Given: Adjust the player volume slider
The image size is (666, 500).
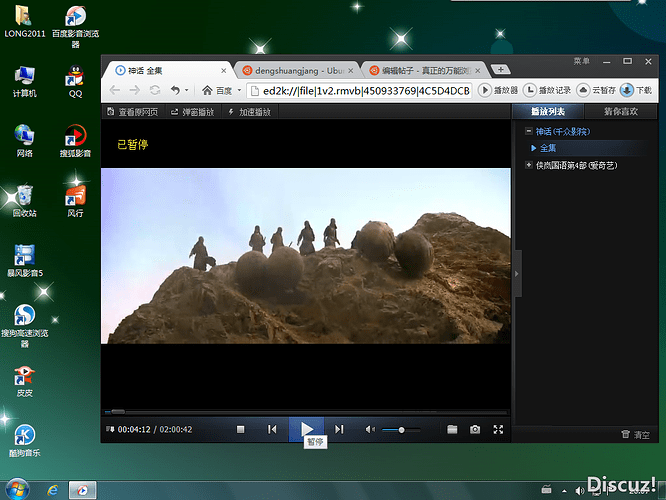Looking at the screenshot, I should coord(401,430).
